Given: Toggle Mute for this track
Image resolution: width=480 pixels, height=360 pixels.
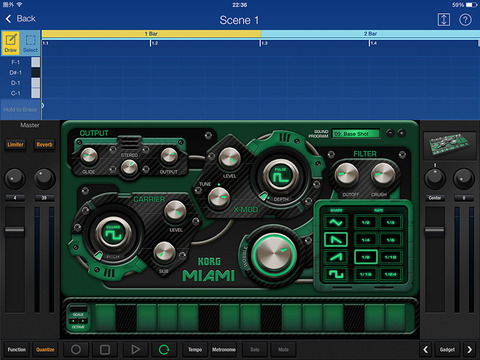Looking at the screenshot, I should coord(283,349).
